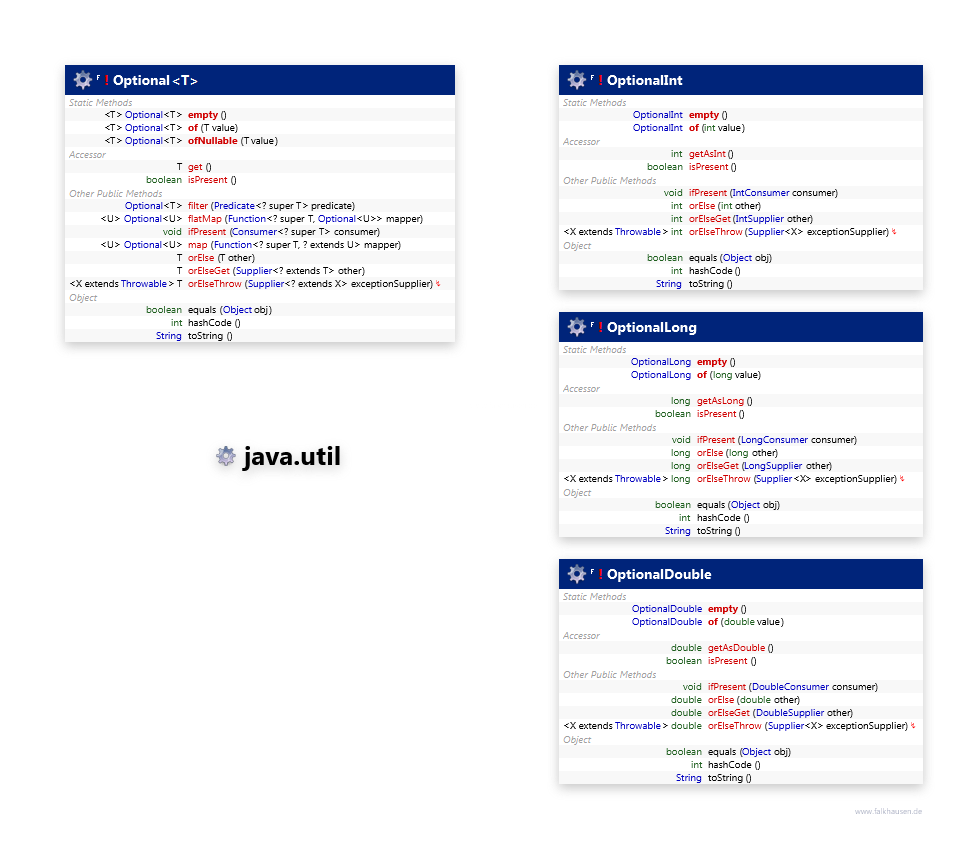
Task: Open the IntSupplier type link
Action: click(x=759, y=219)
